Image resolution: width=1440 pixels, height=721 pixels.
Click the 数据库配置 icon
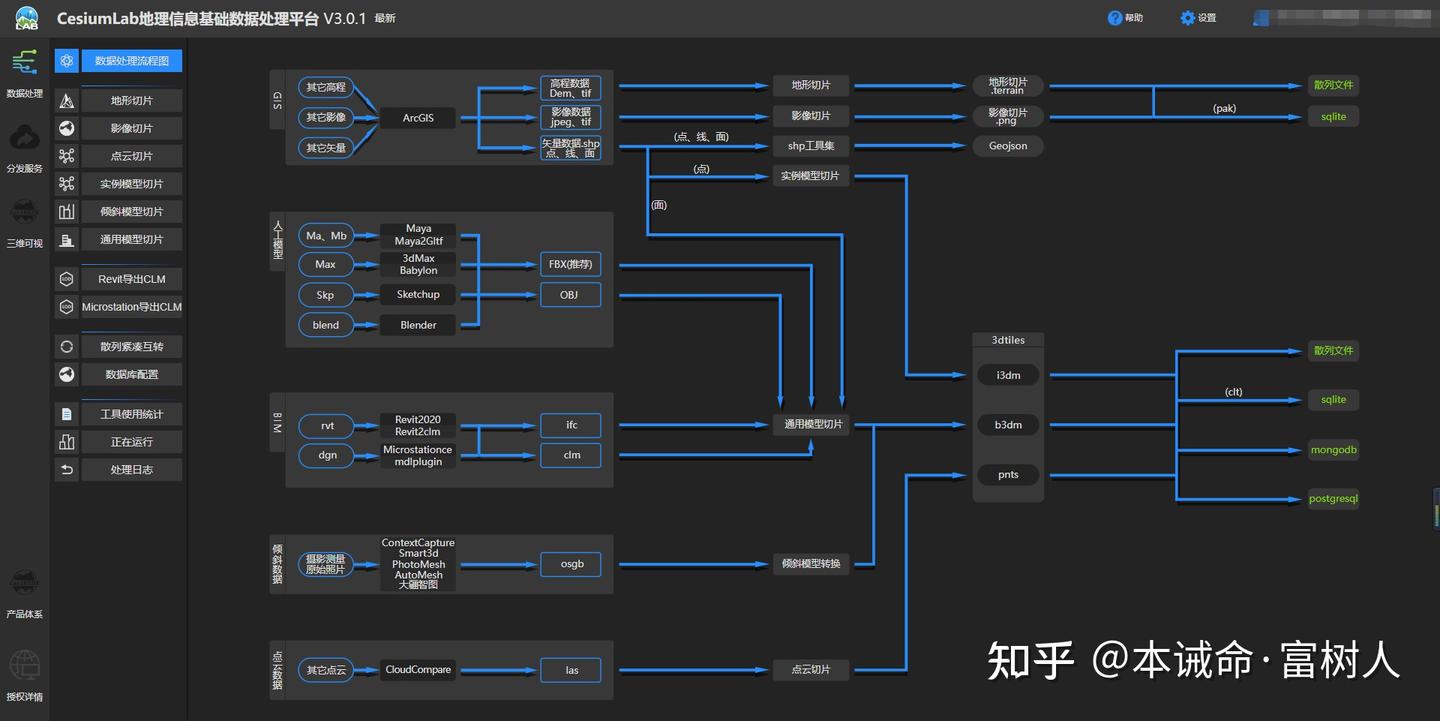click(67, 374)
